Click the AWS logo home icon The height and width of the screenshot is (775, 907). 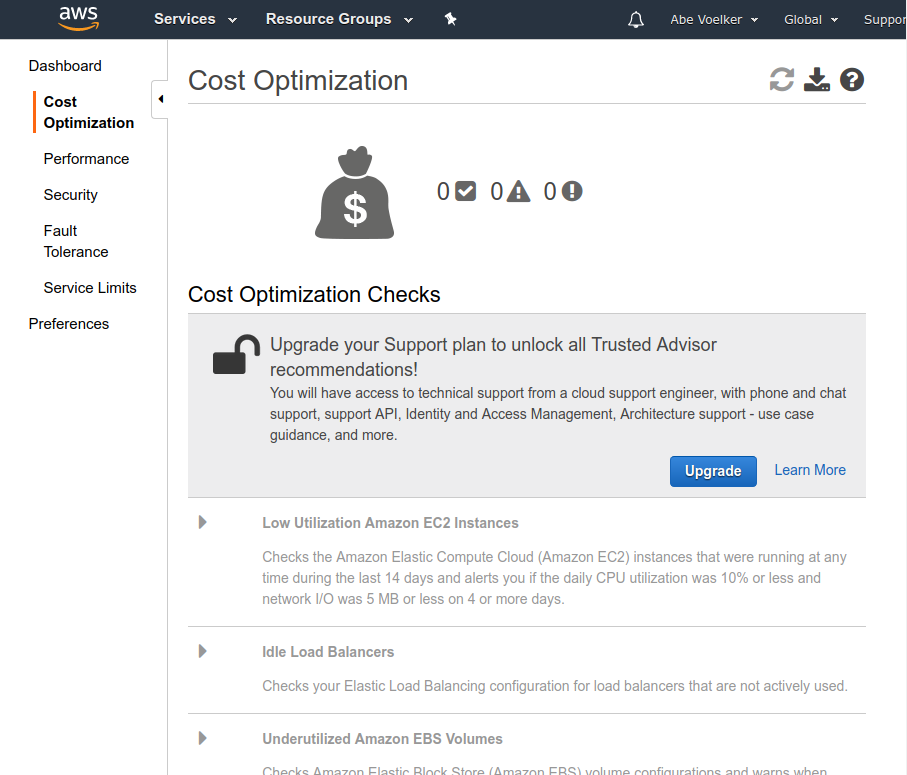tap(78, 19)
